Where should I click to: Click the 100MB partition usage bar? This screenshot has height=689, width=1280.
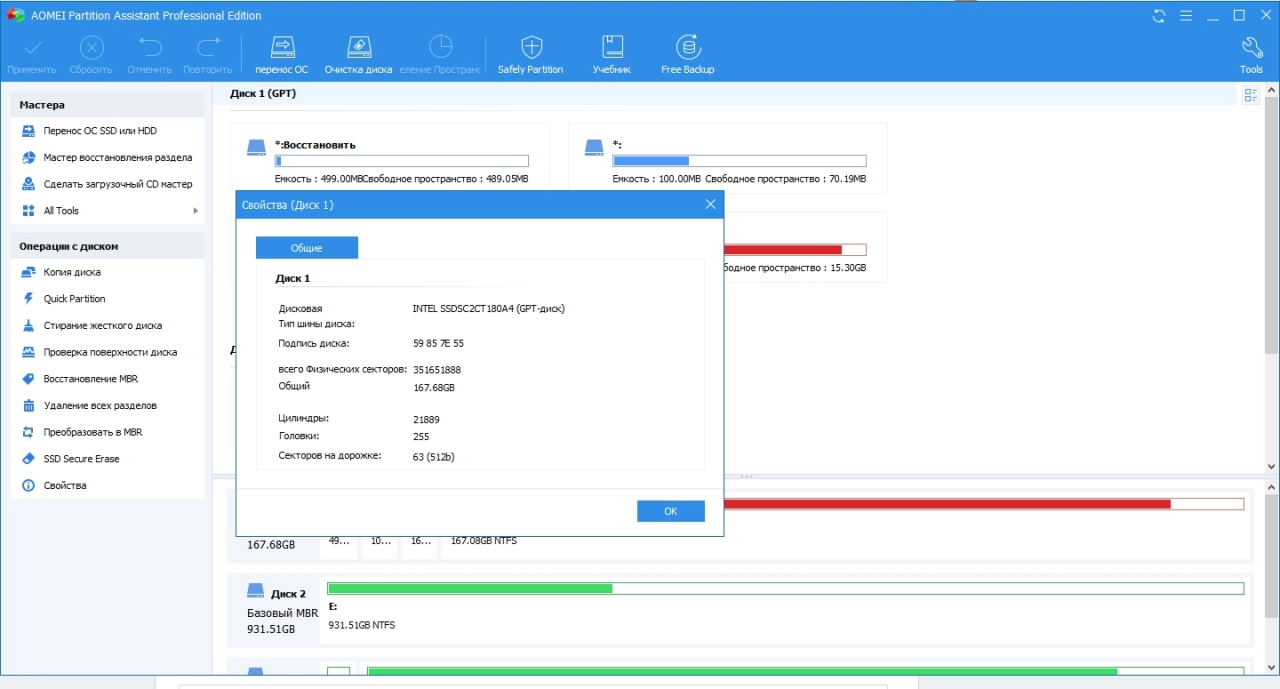click(739, 161)
